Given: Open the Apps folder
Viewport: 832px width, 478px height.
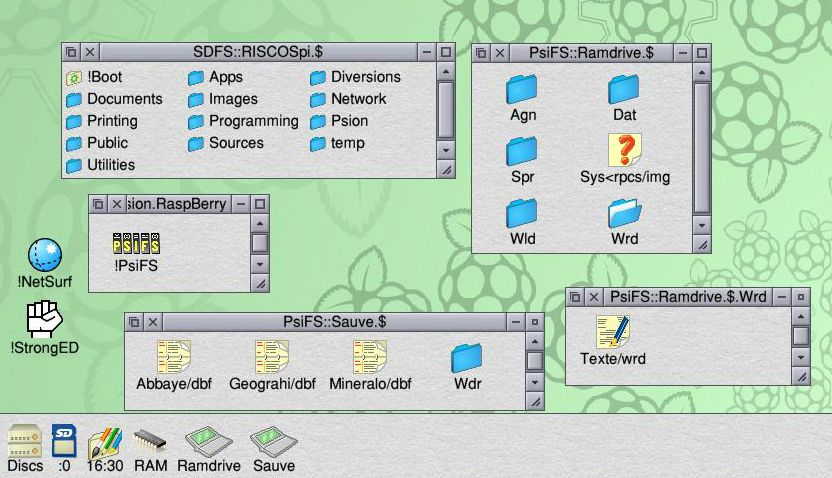Looking at the screenshot, I should pos(215,77).
